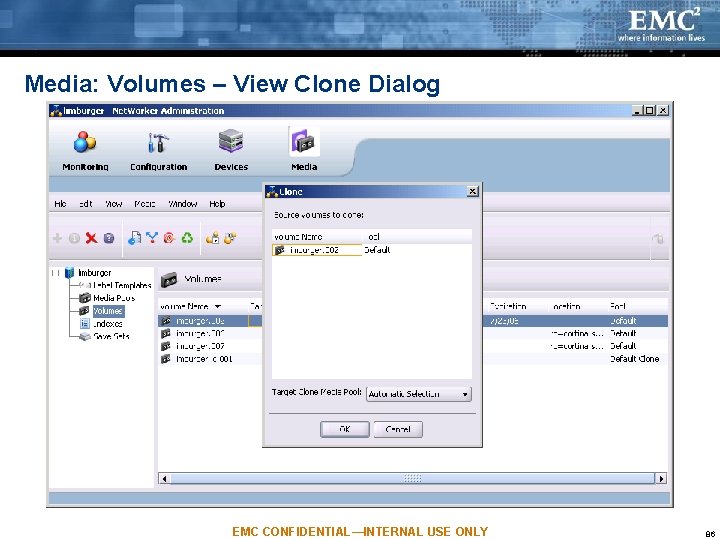Select third volume row in main table

point(413,346)
